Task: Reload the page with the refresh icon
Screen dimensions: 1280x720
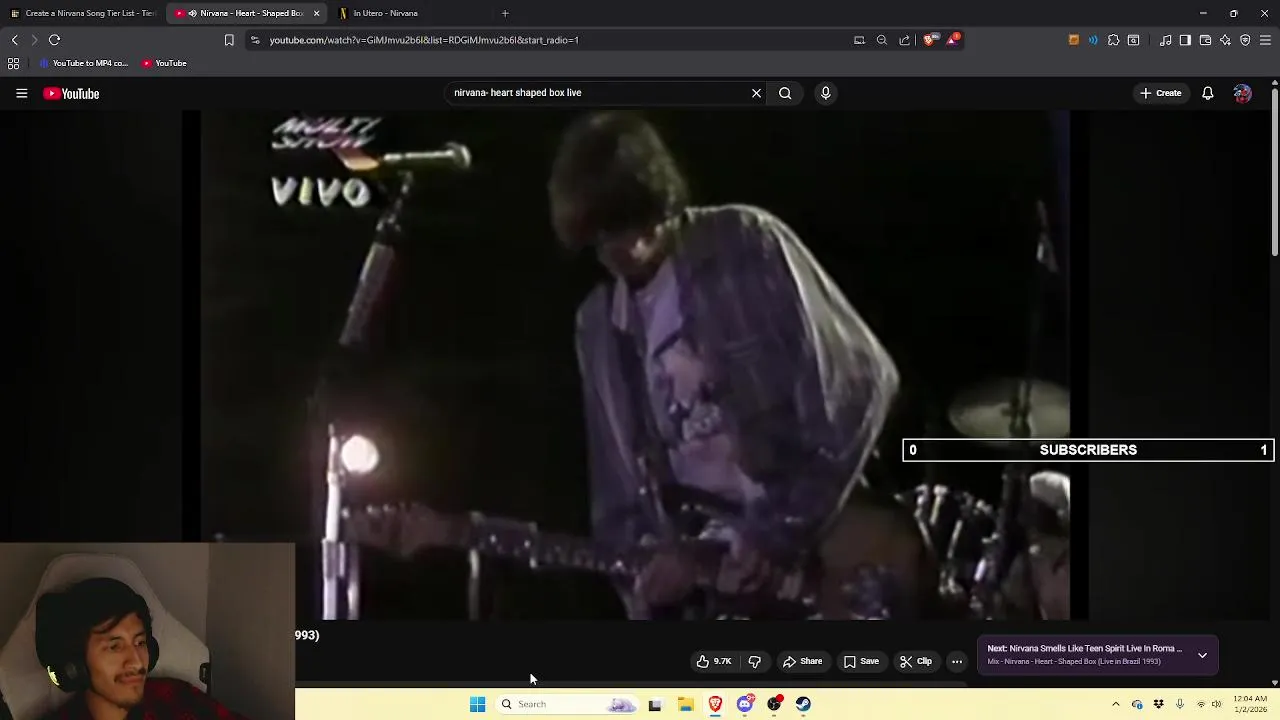Action: point(55,40)
